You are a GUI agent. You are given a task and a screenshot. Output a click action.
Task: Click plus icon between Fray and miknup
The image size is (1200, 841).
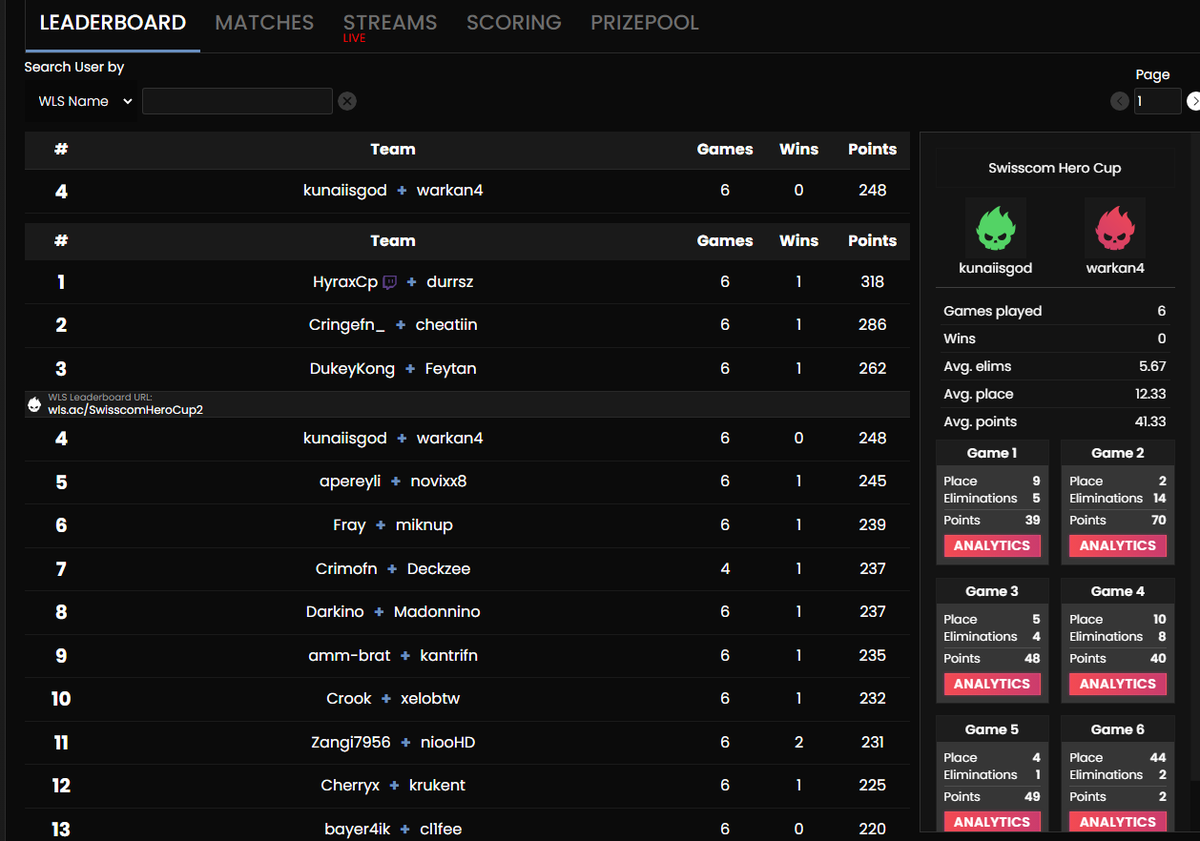pos(381,525)
